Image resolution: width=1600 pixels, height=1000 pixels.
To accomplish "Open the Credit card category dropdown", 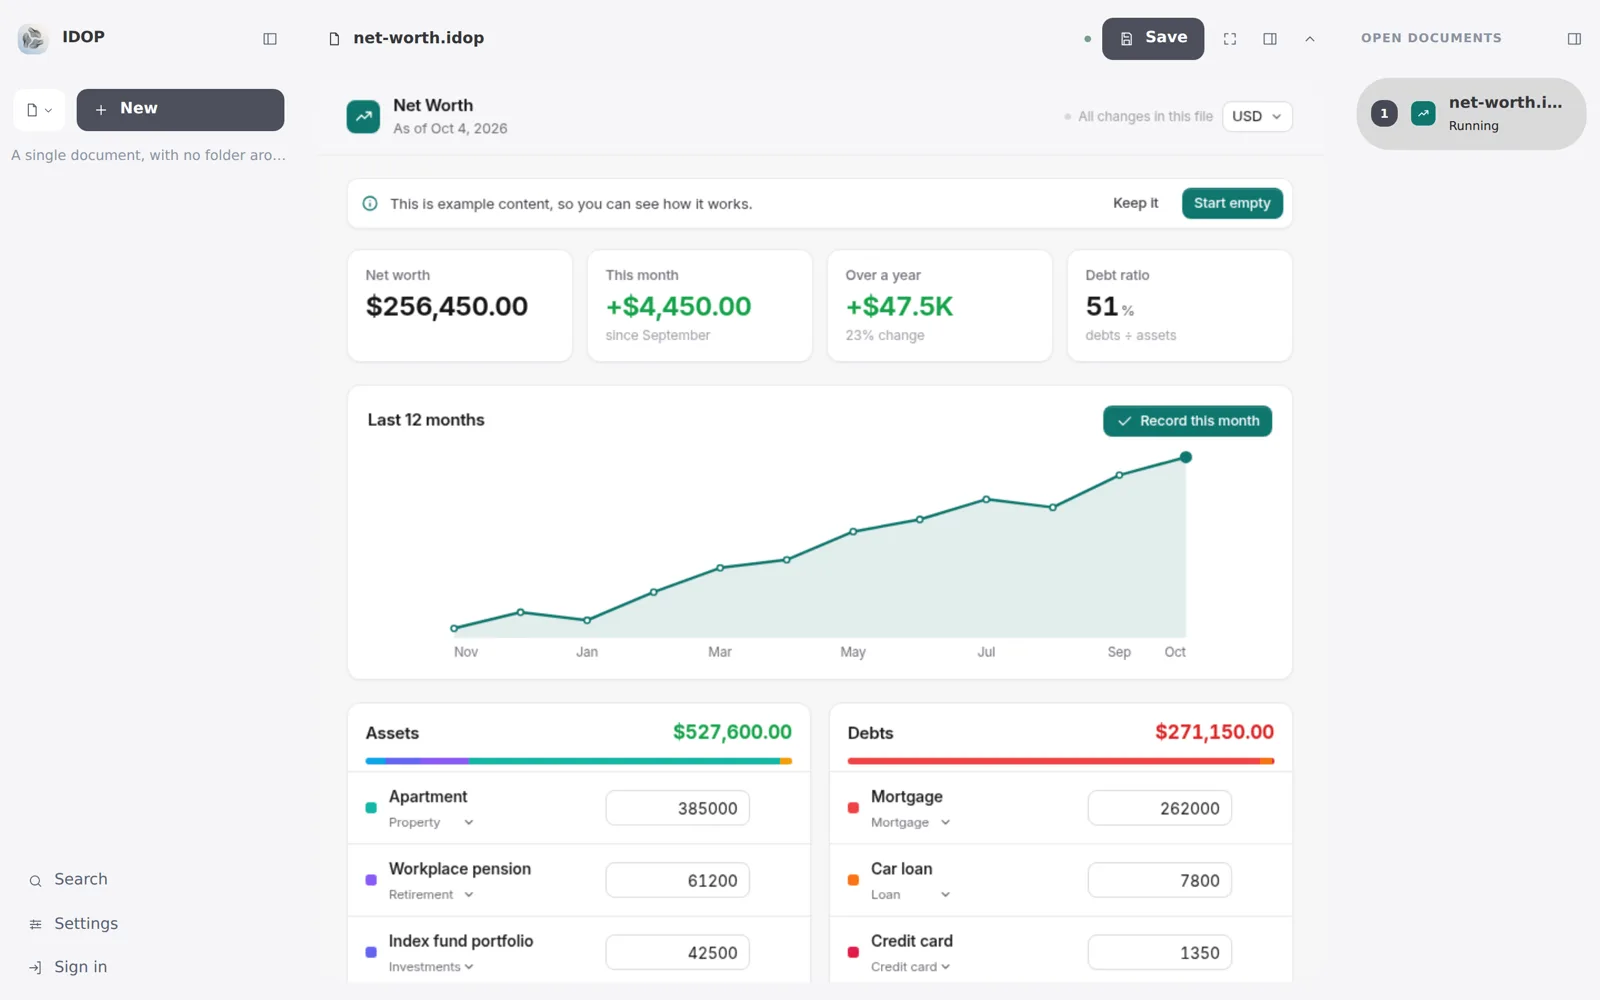I will pos(911,967).
